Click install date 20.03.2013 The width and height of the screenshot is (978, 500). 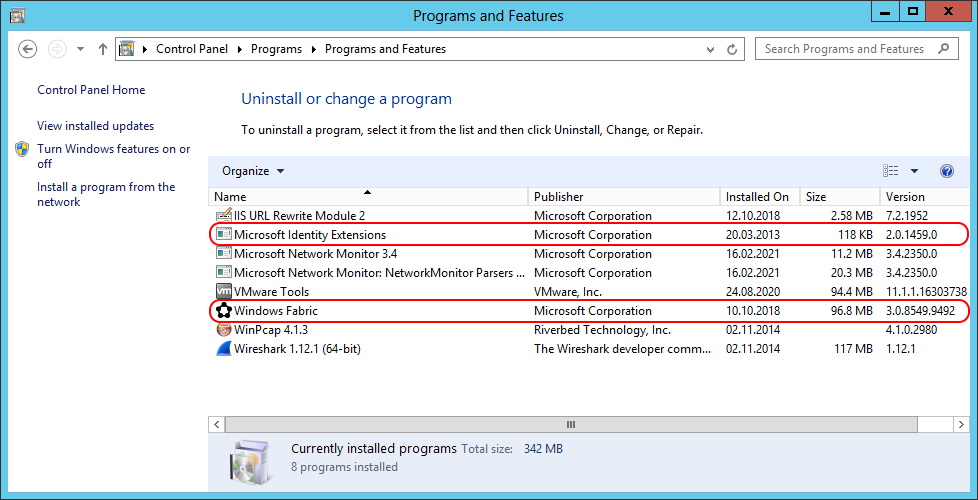click(x=752, y=235)
